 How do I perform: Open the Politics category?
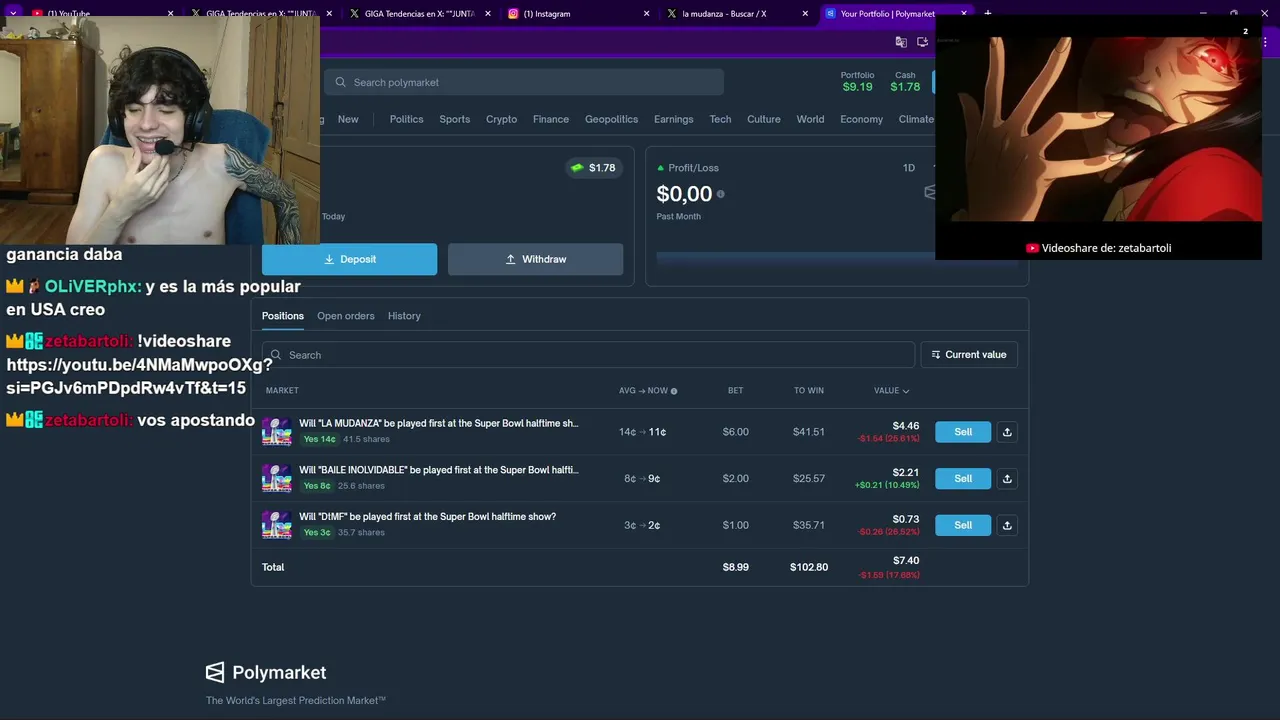(x=406, y=119)
